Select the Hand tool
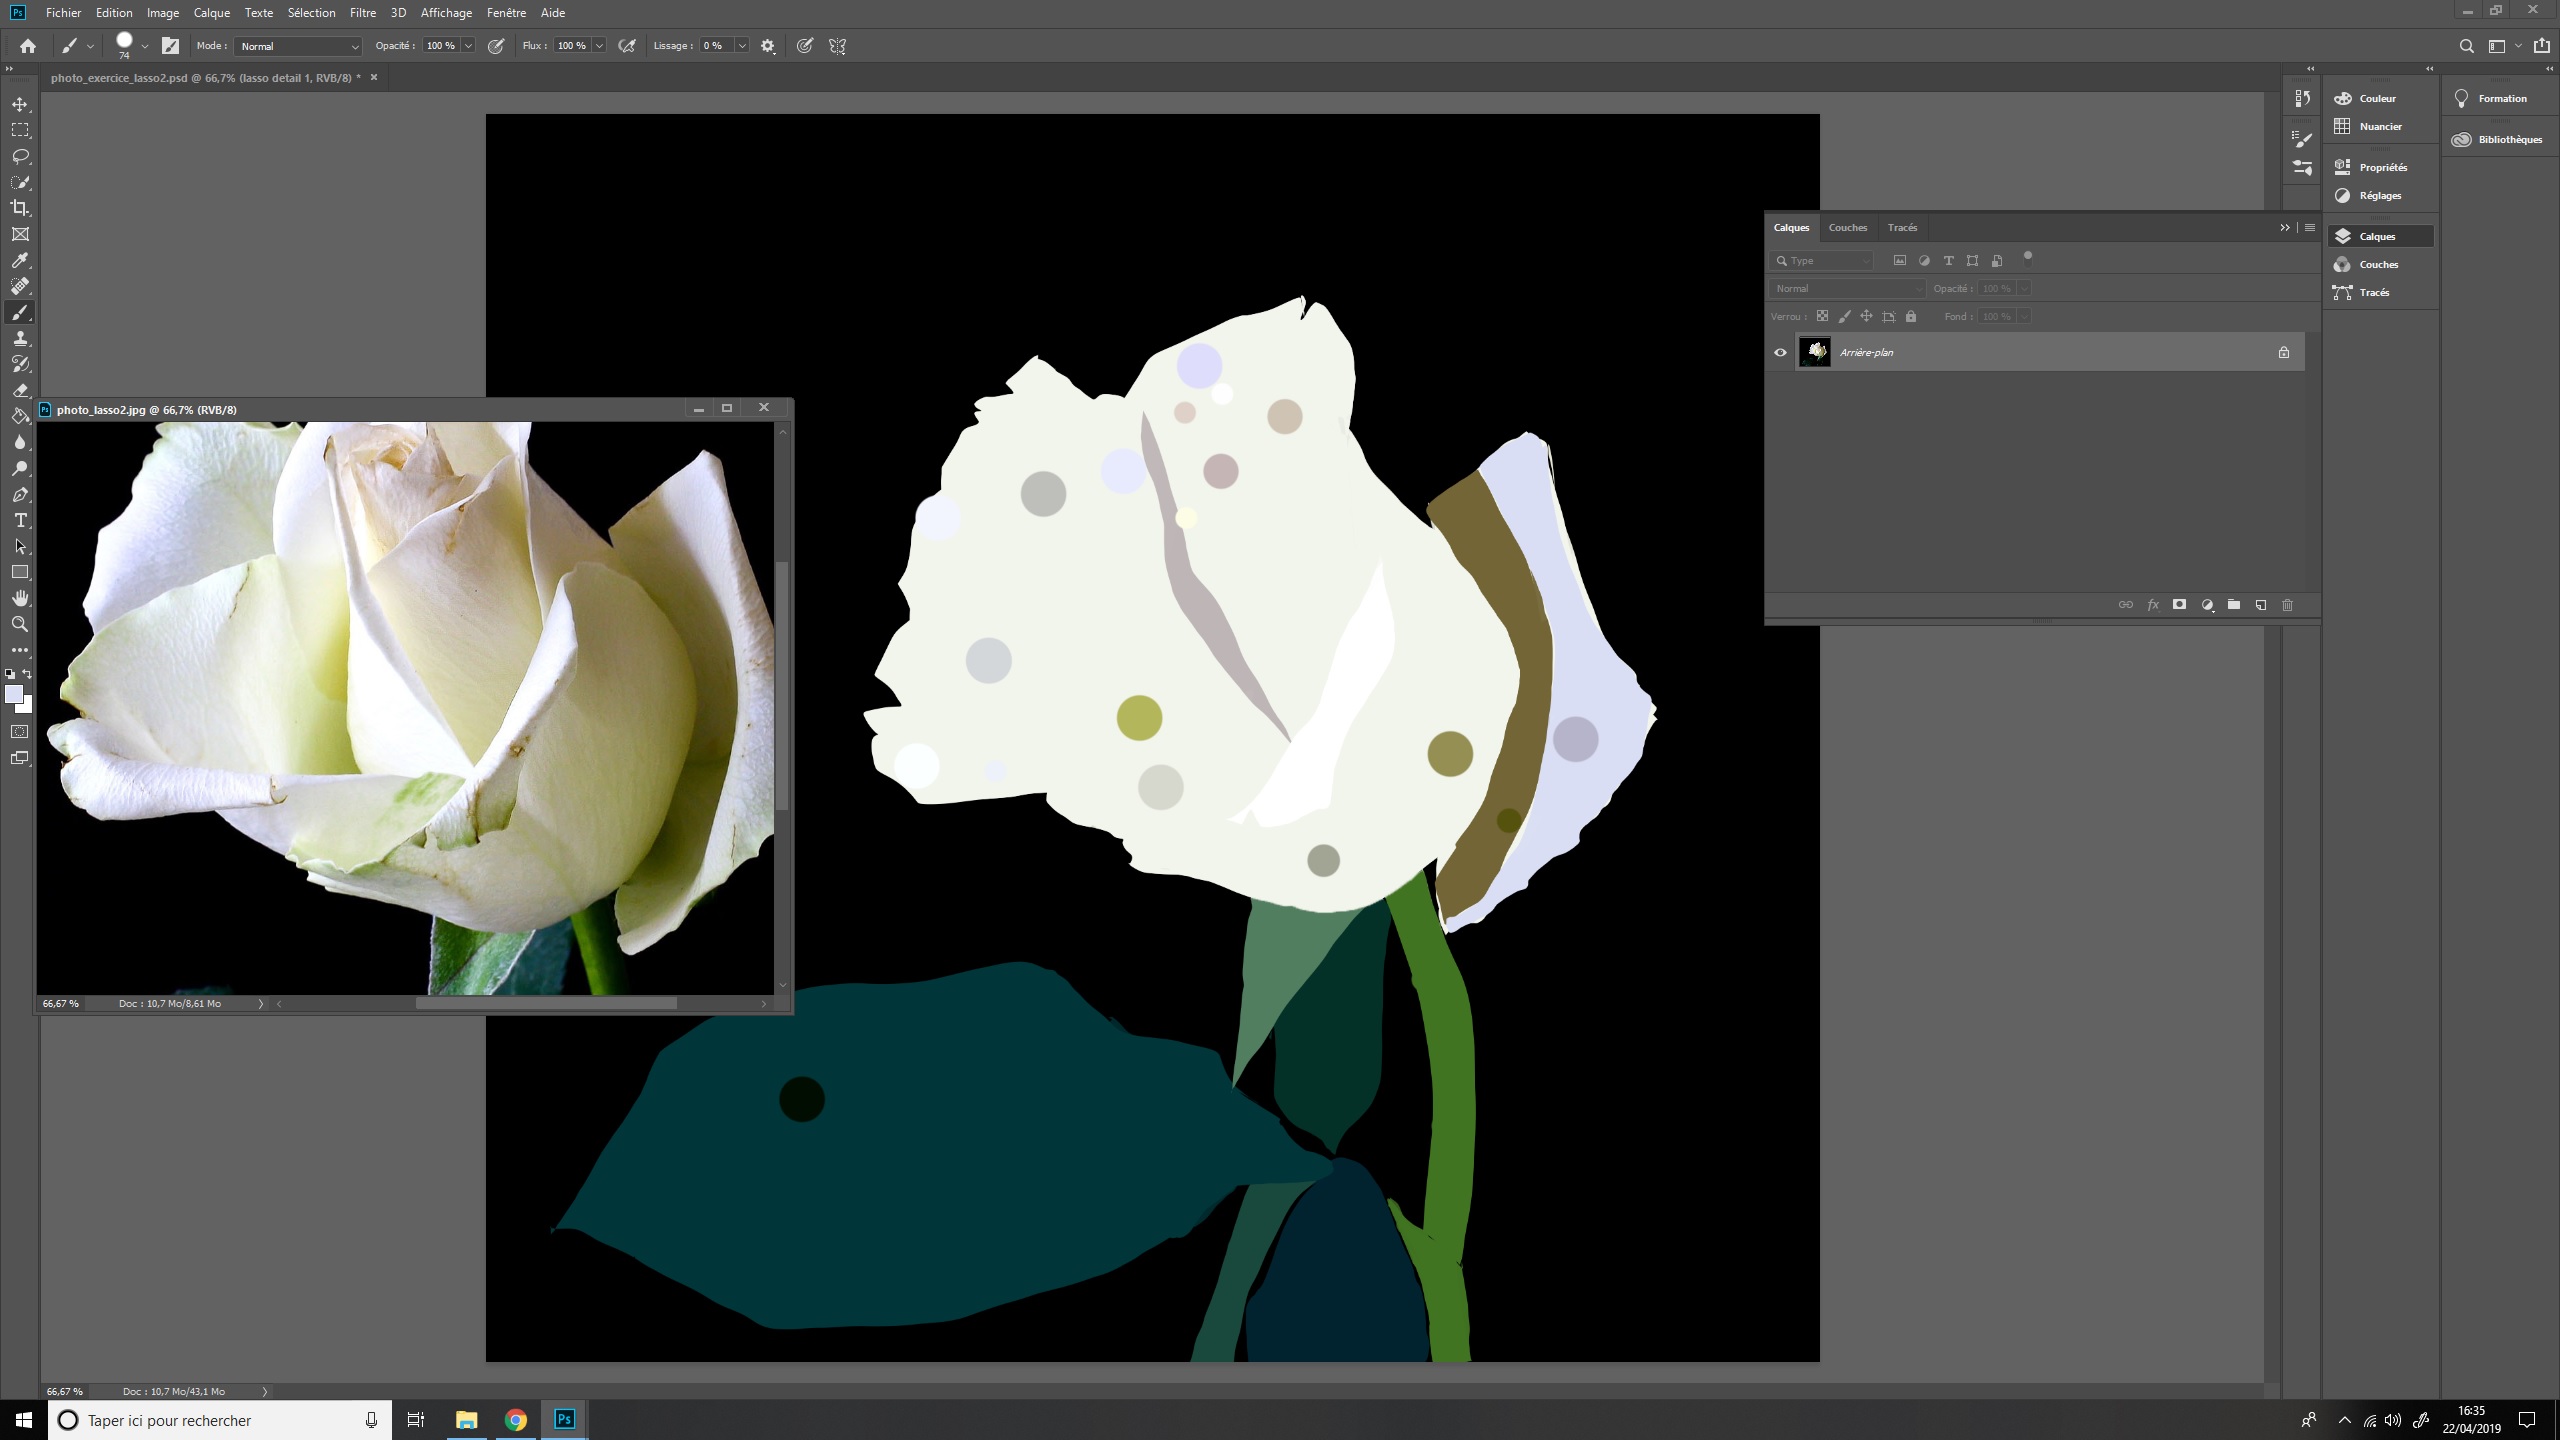This screenshot has height=1440, width=2560. click(20, 598)
